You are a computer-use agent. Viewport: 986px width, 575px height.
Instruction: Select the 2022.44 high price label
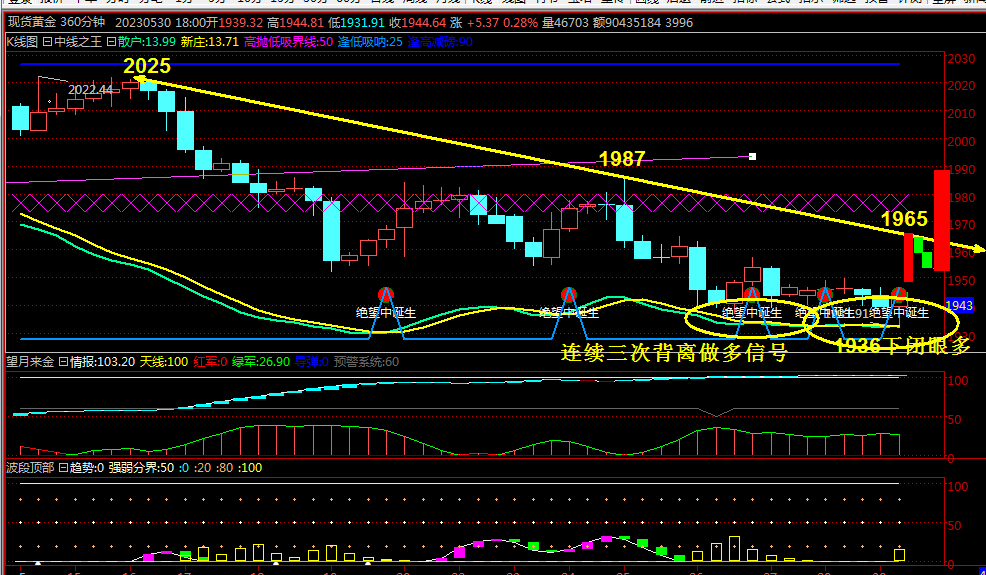tap(90, 90)
